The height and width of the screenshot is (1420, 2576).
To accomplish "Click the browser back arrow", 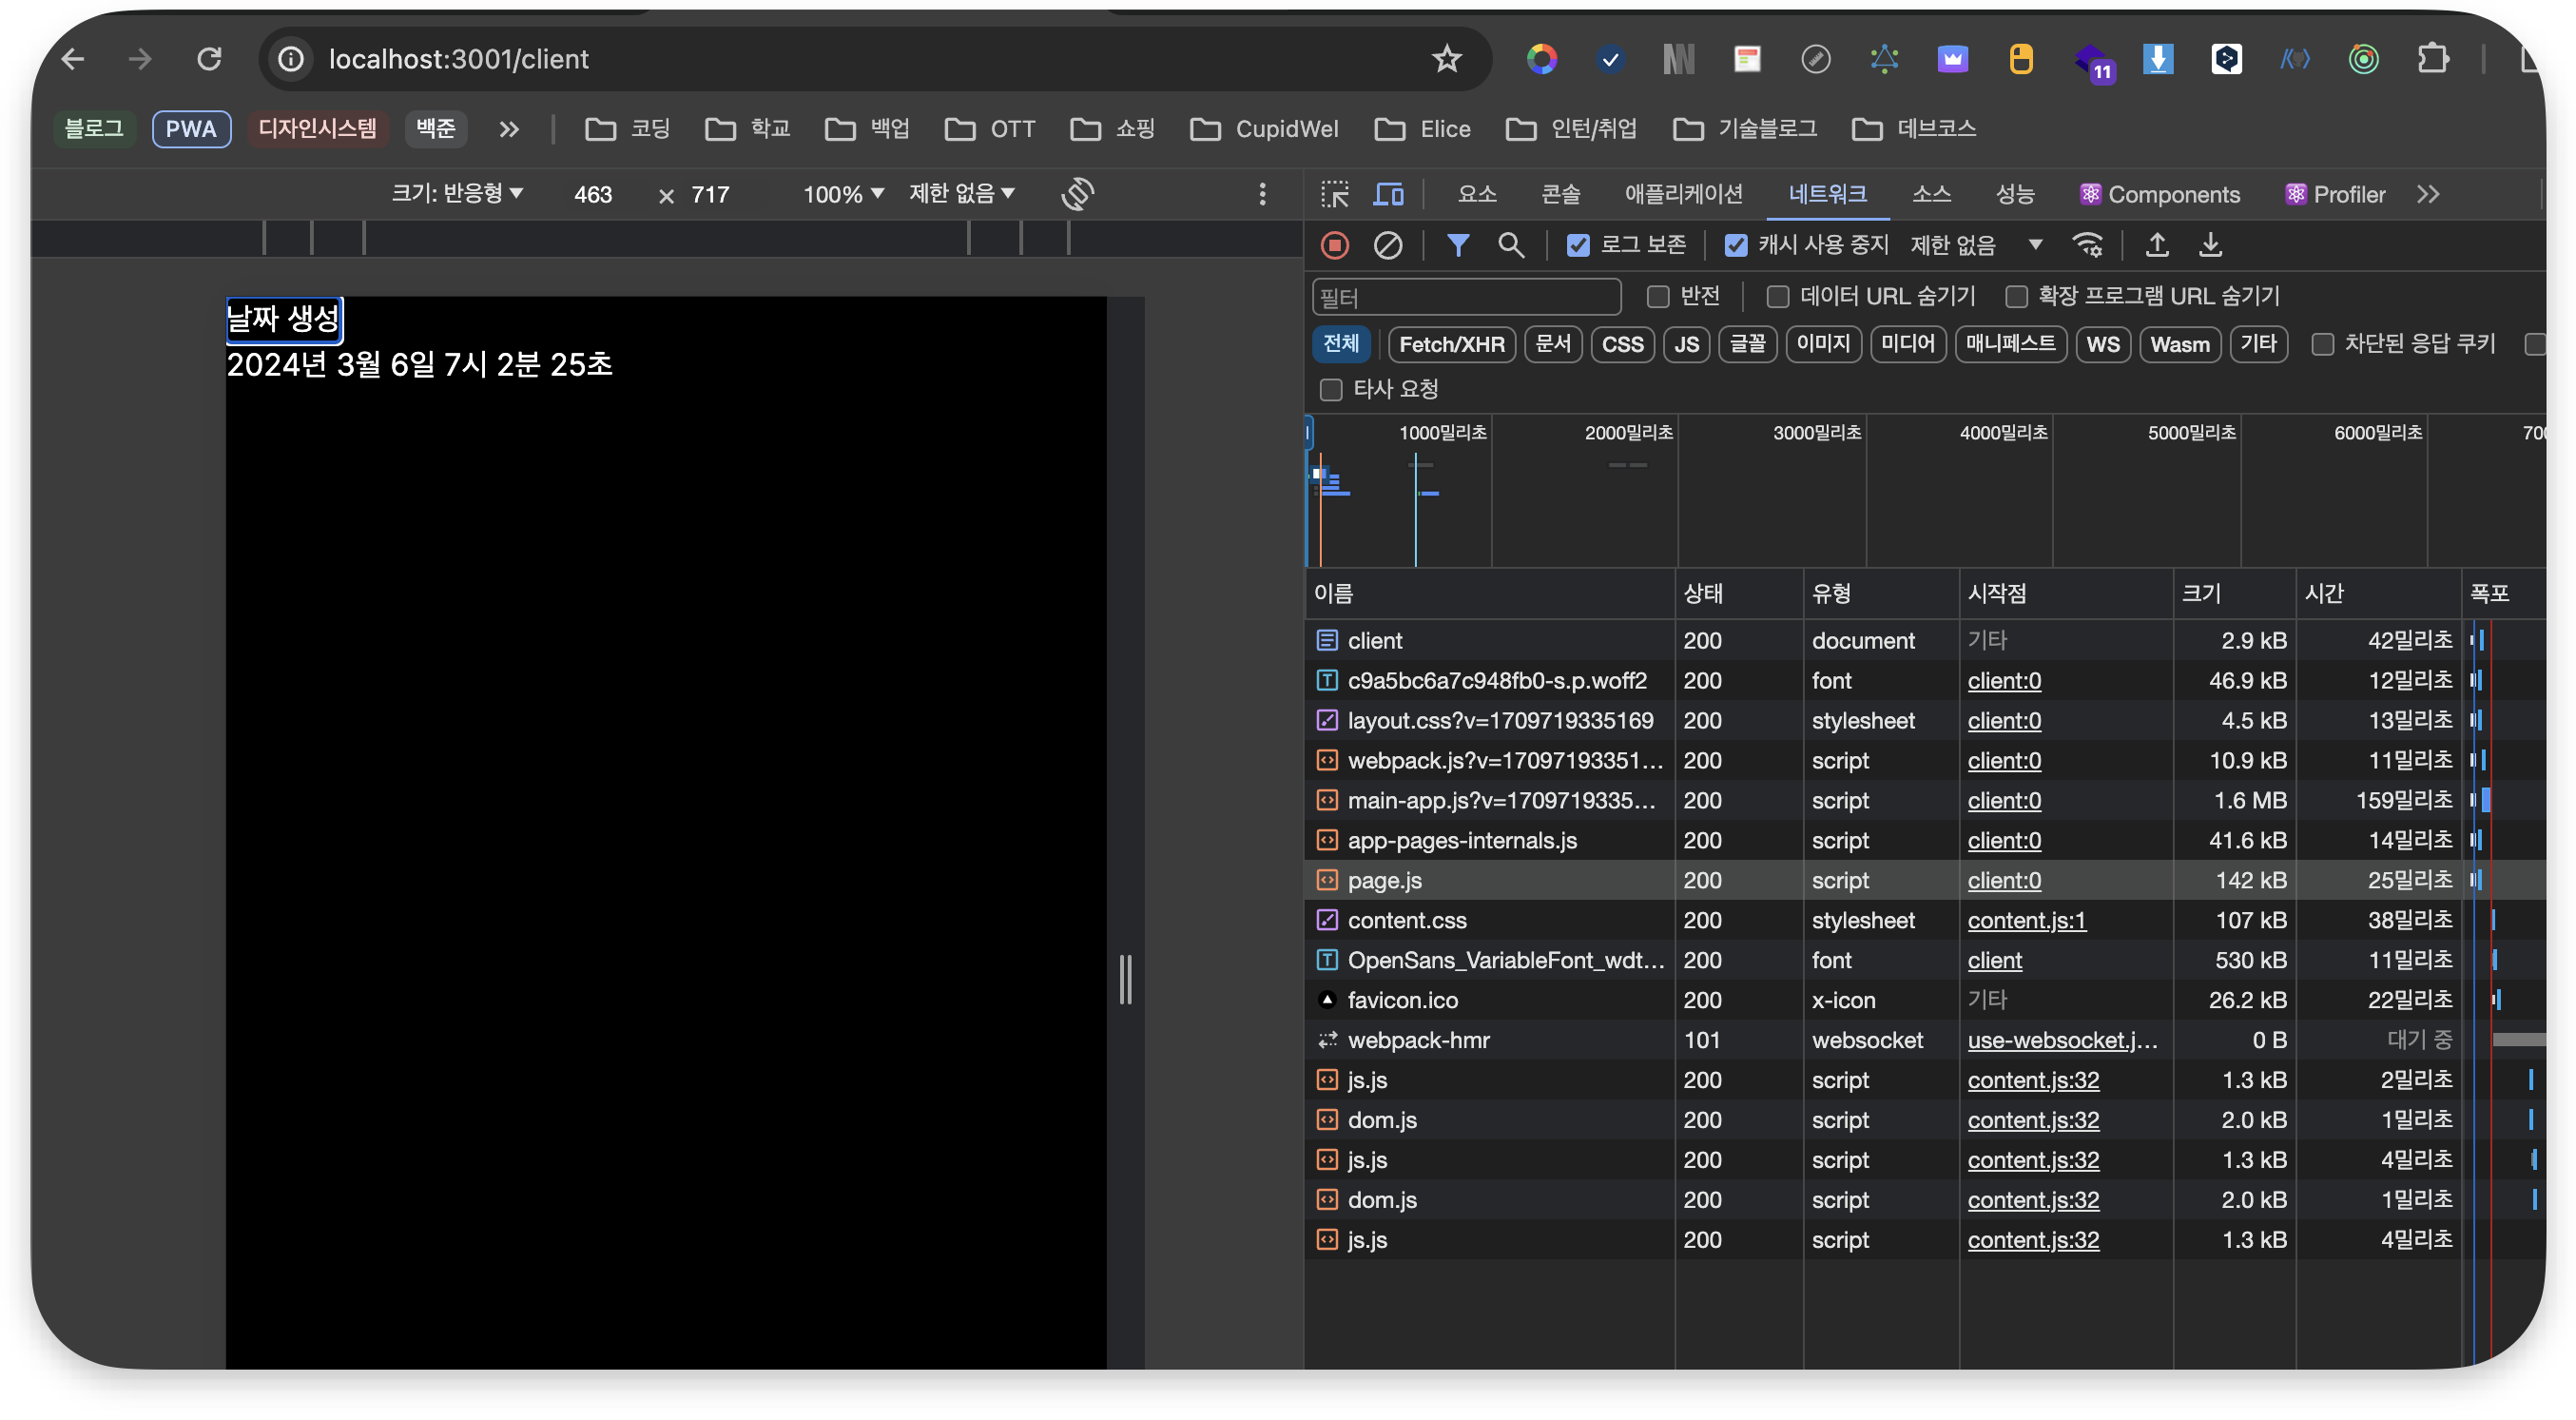I will point(73,59).
